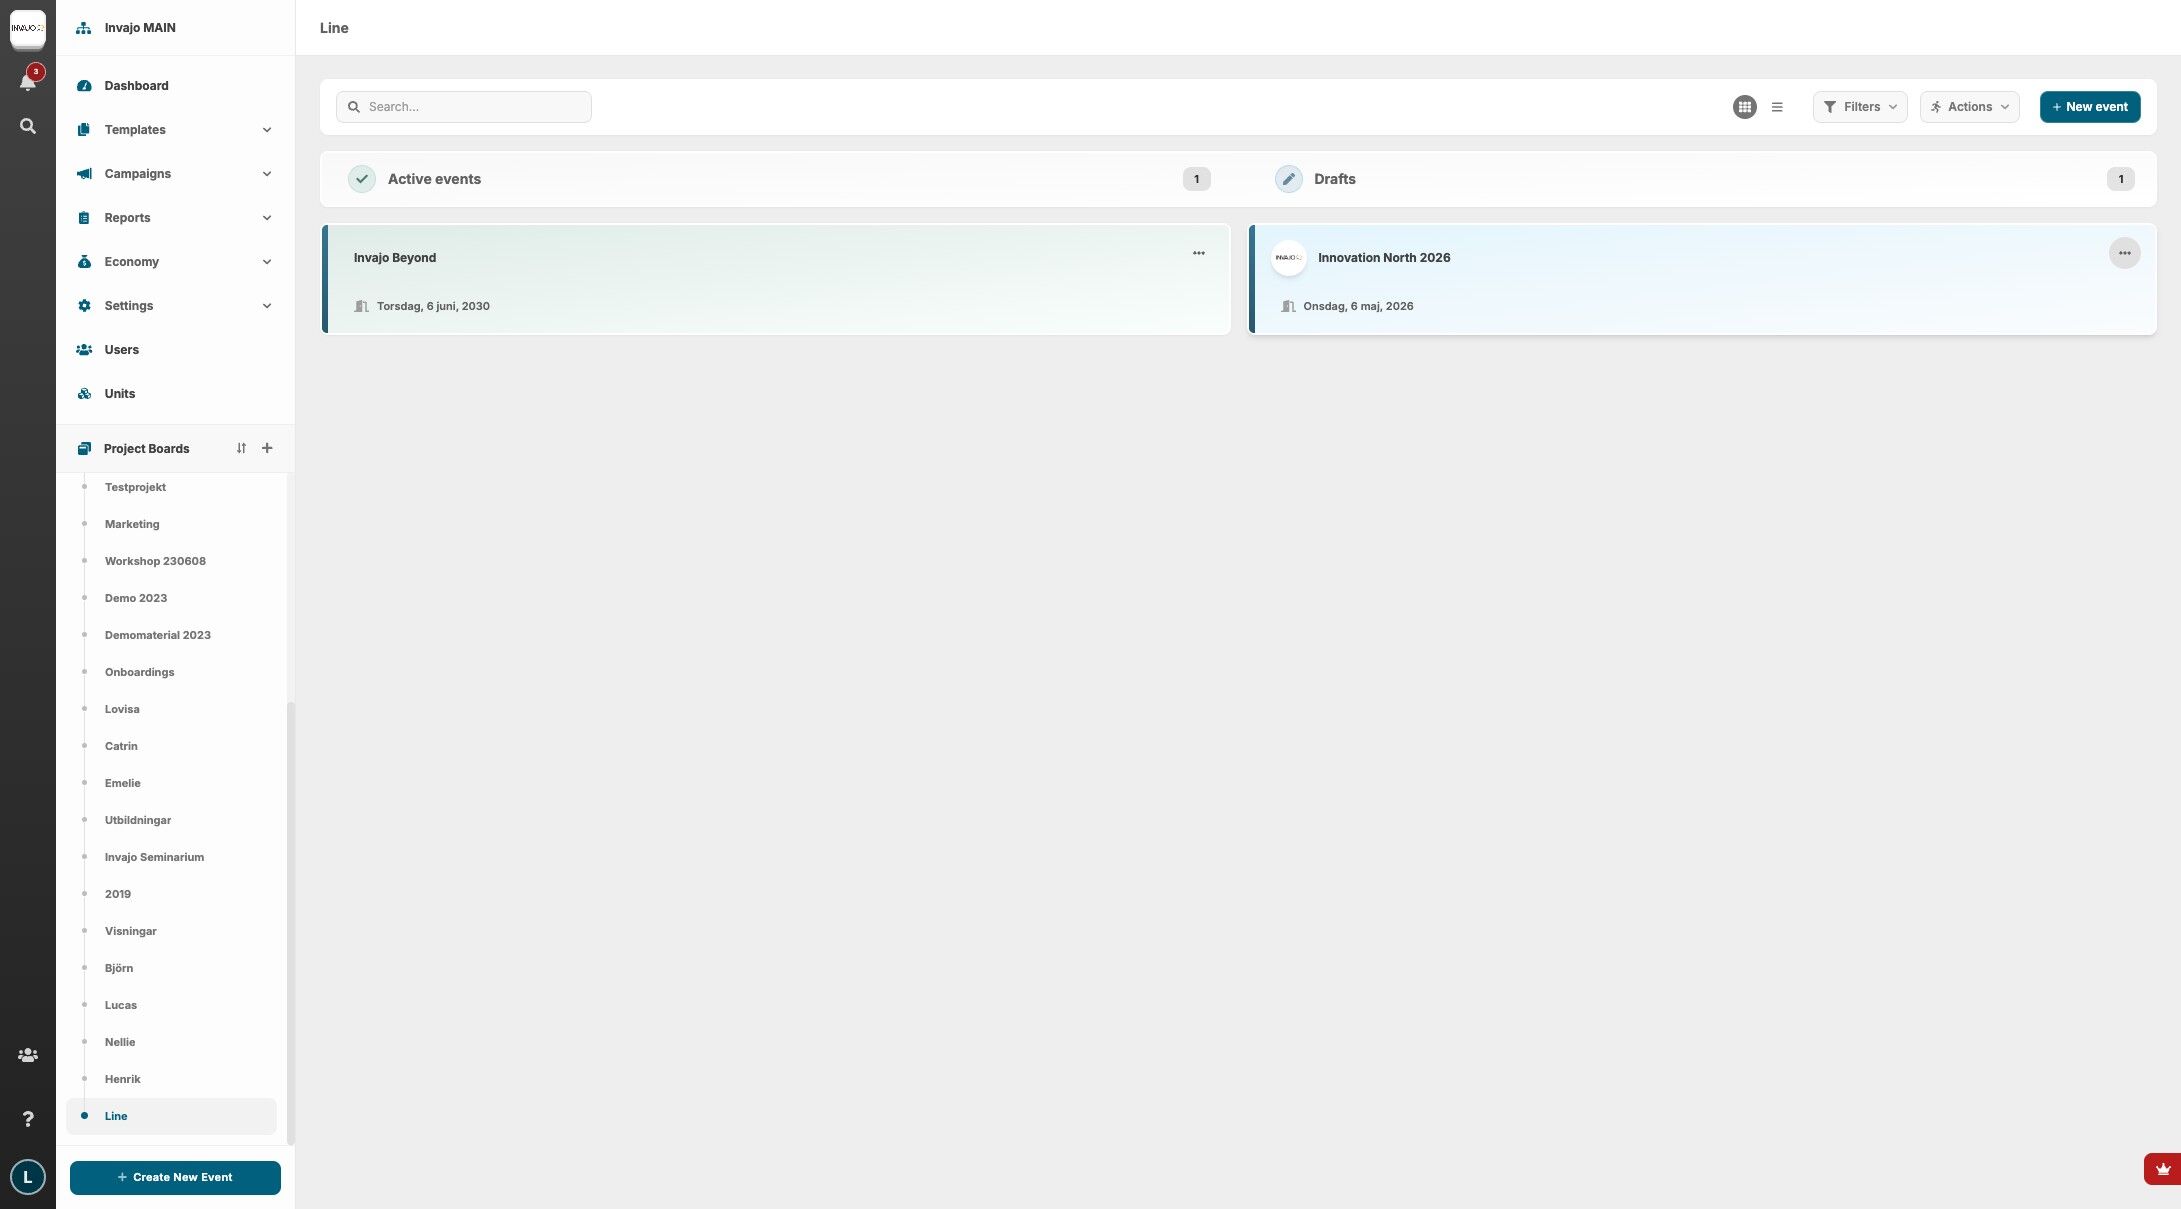Open options menu for Innovation North 2026

(x=2124, y=254)
